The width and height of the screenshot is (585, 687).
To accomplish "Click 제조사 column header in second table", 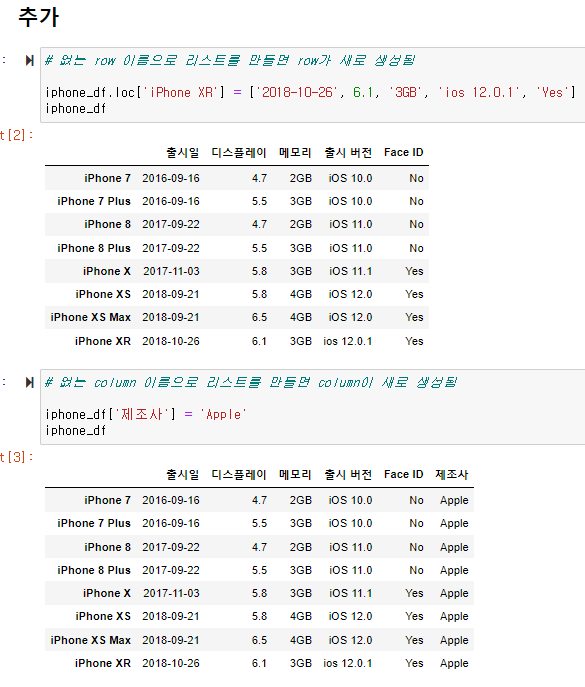I will (452, 475).
